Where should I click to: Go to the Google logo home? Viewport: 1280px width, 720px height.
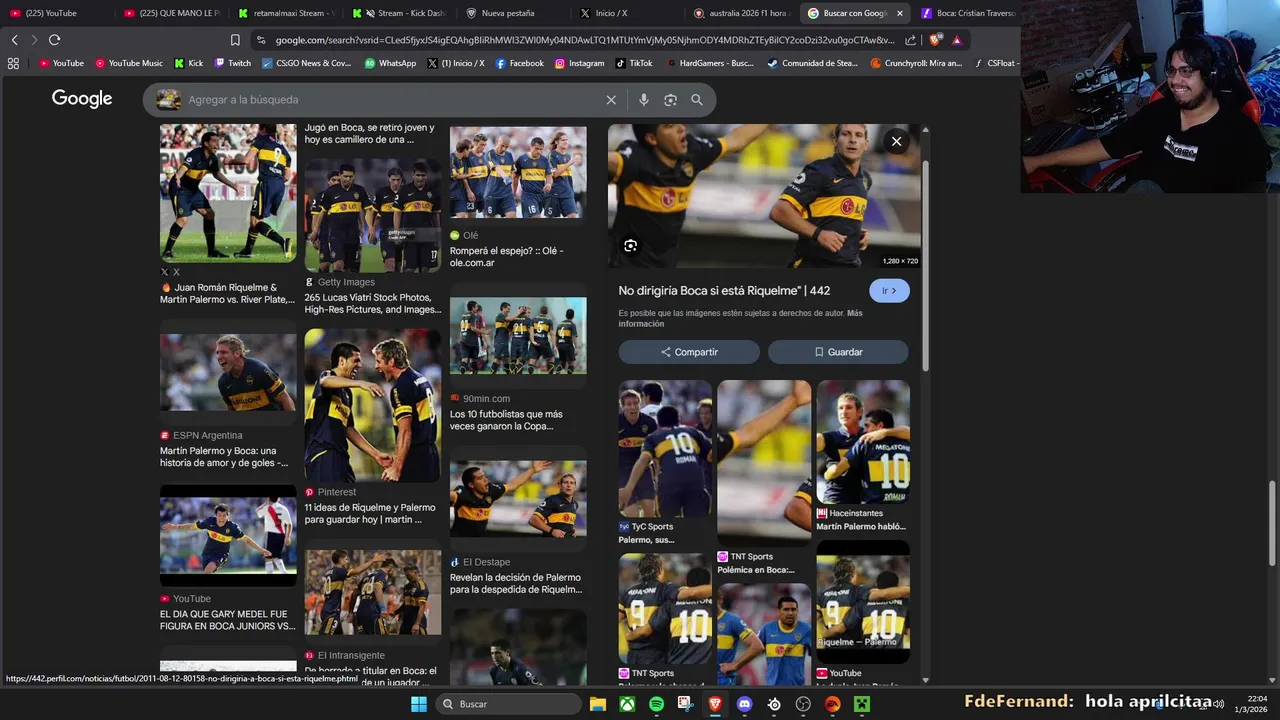(x=82, y=99)
